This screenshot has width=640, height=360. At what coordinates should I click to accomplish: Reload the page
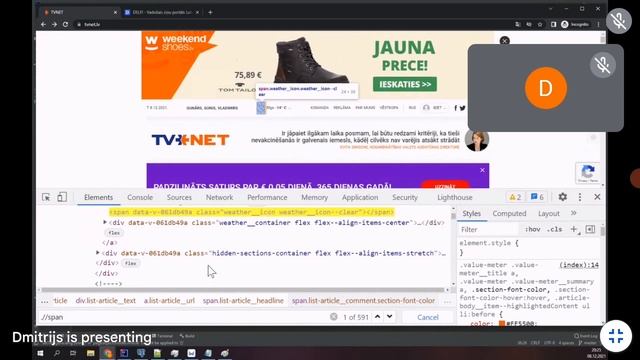coord(65,24)
